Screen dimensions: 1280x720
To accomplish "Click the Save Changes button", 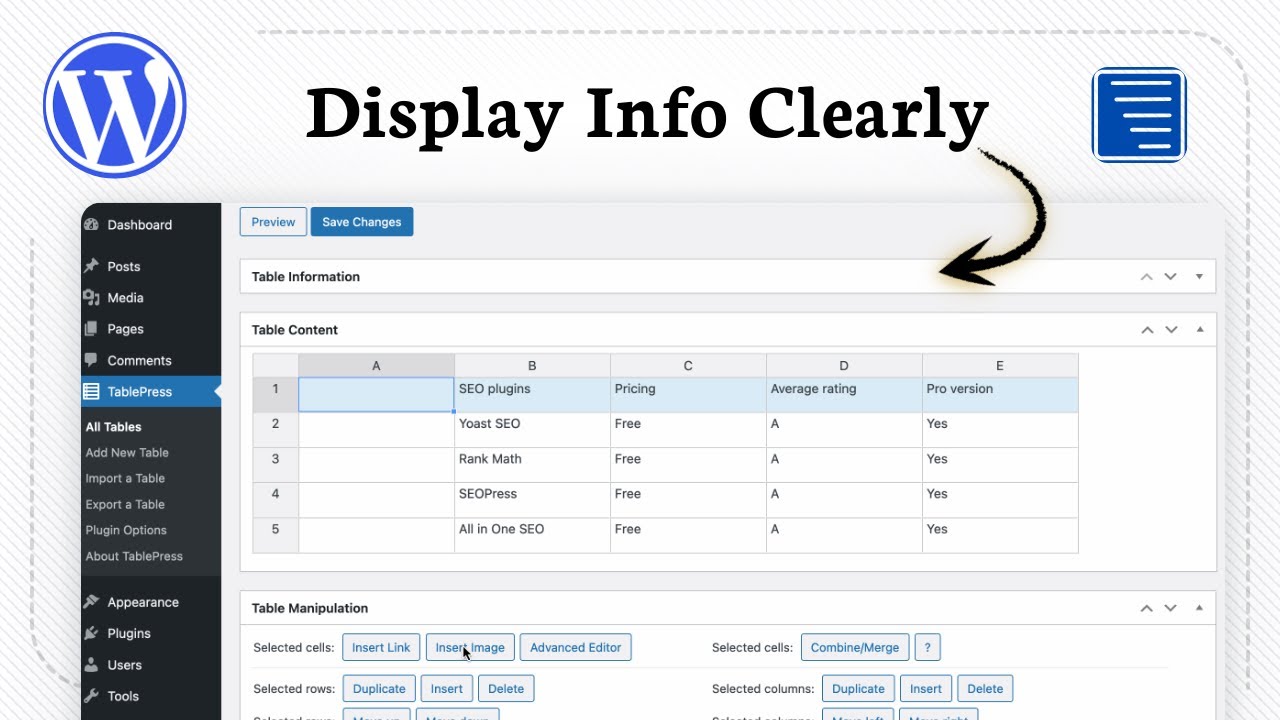I will point(362,222).
